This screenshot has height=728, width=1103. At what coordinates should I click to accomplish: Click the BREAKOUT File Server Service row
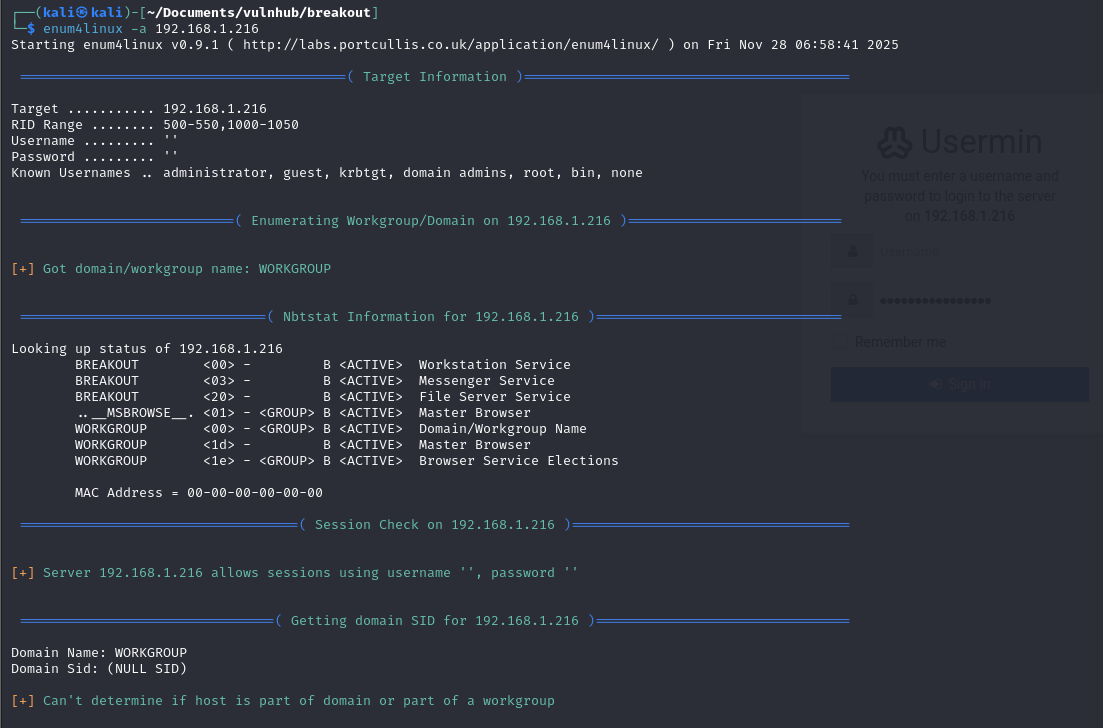click(x=322, y=397)
